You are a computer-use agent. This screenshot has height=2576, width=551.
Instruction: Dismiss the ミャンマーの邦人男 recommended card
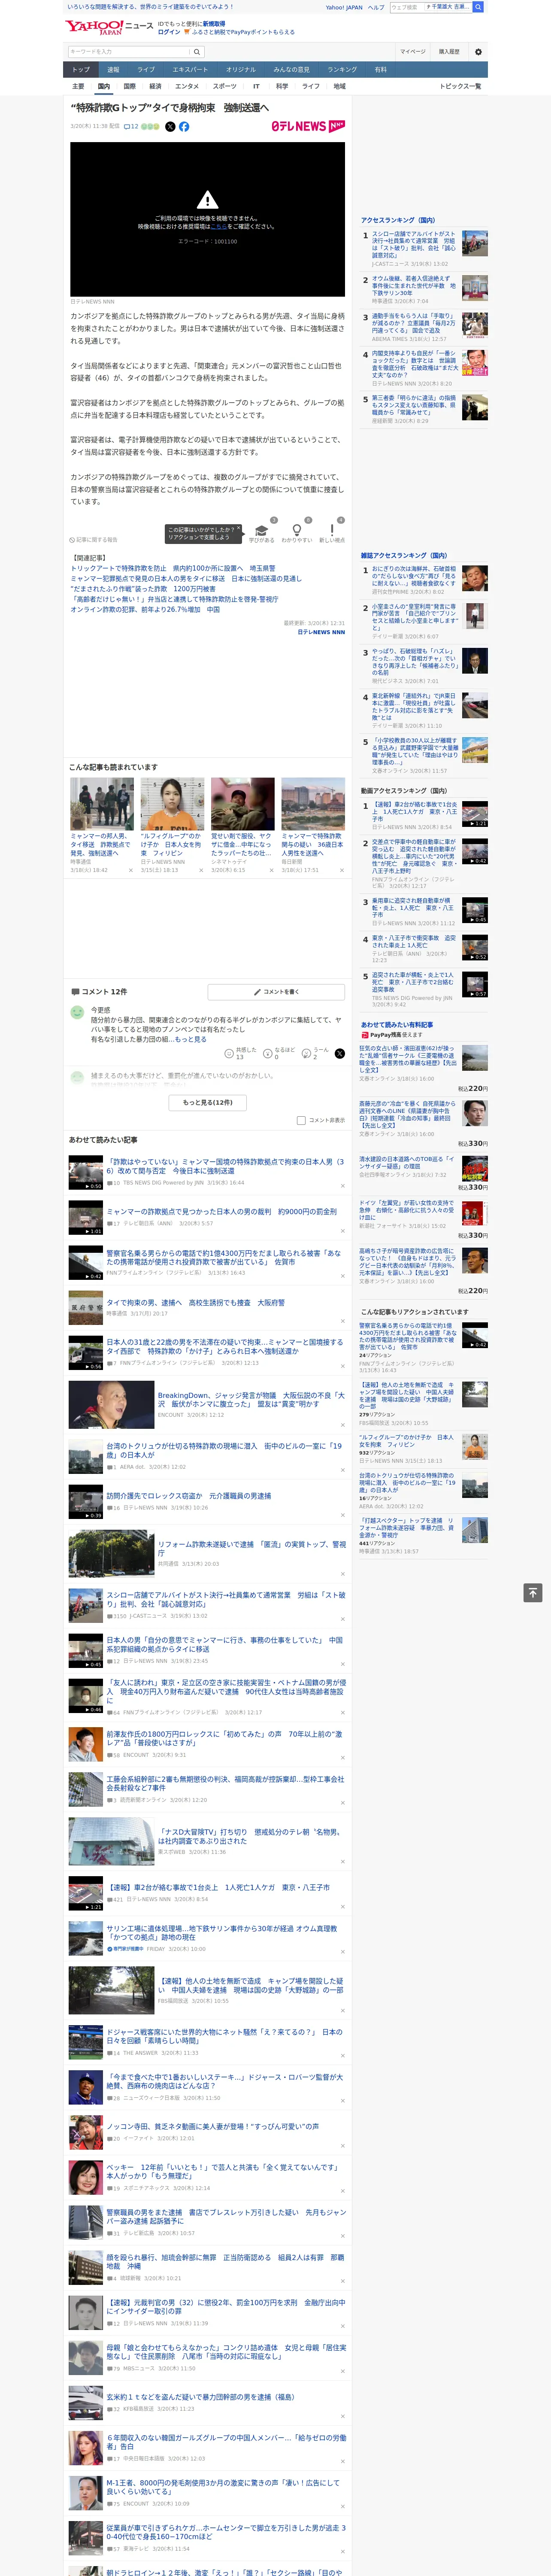[x=130, y=870]
